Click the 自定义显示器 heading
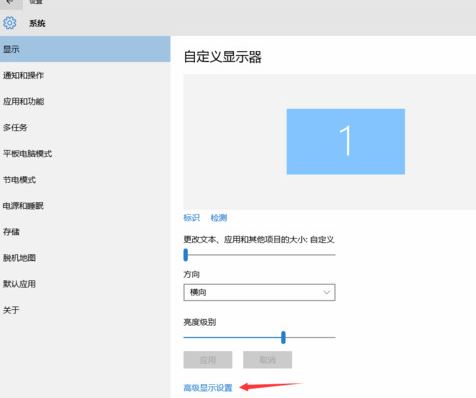Screen dimensions: 476x398 (x=223, y=57)
